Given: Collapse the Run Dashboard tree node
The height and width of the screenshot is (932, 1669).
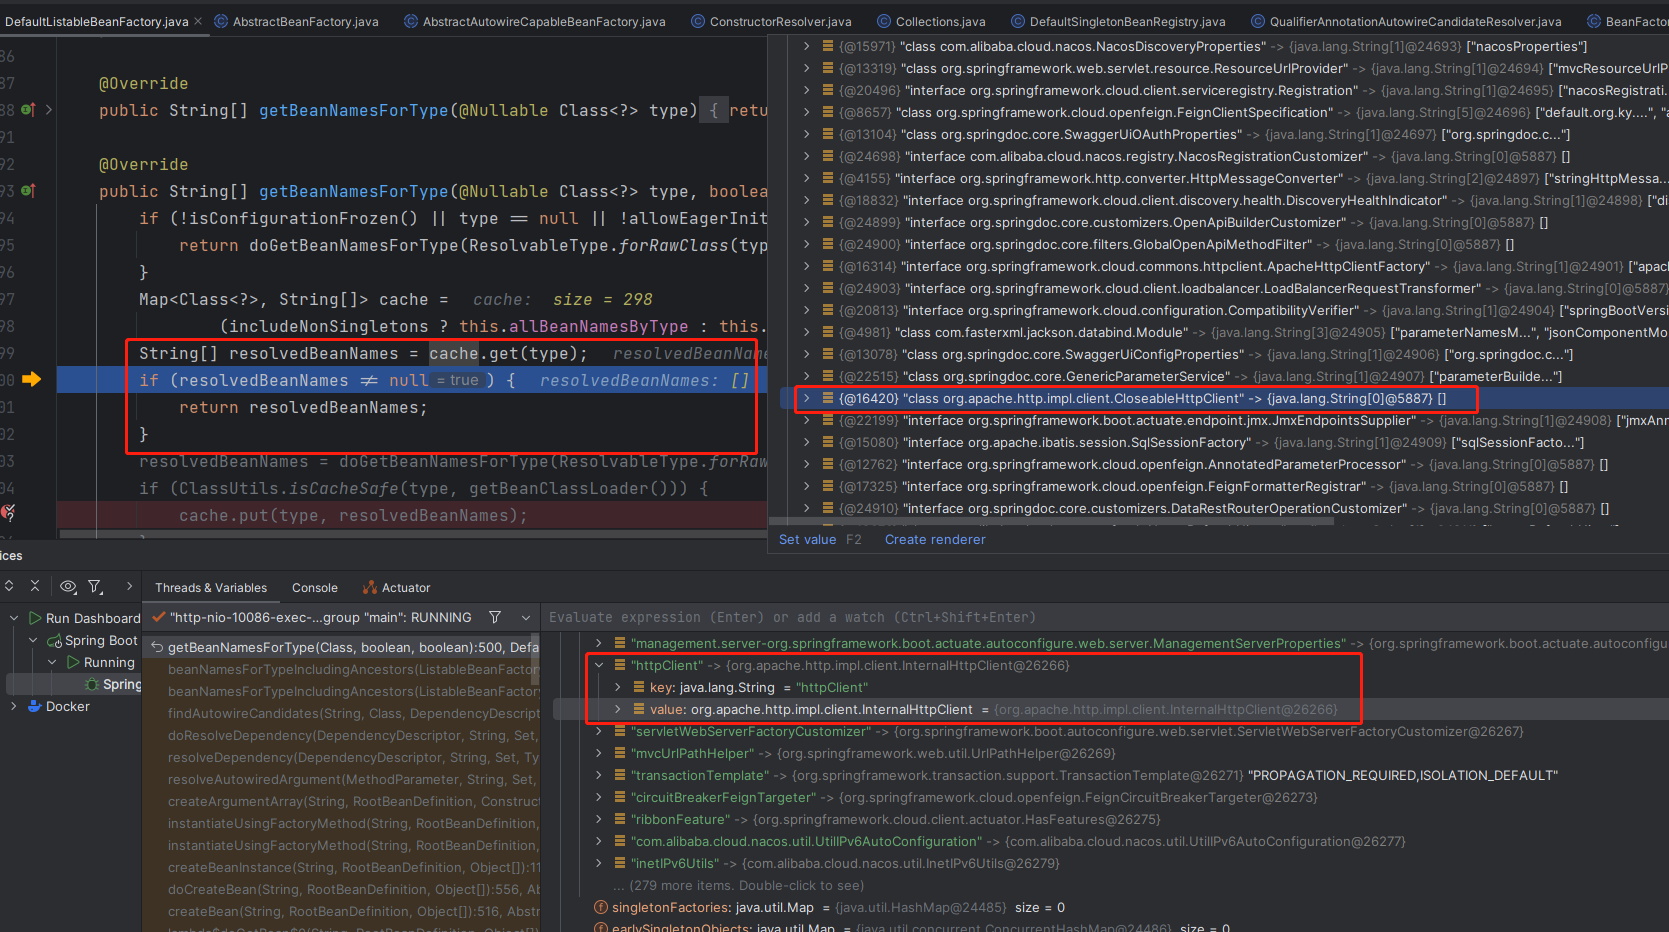Looking at the screenshot, I should click(14, 618).
